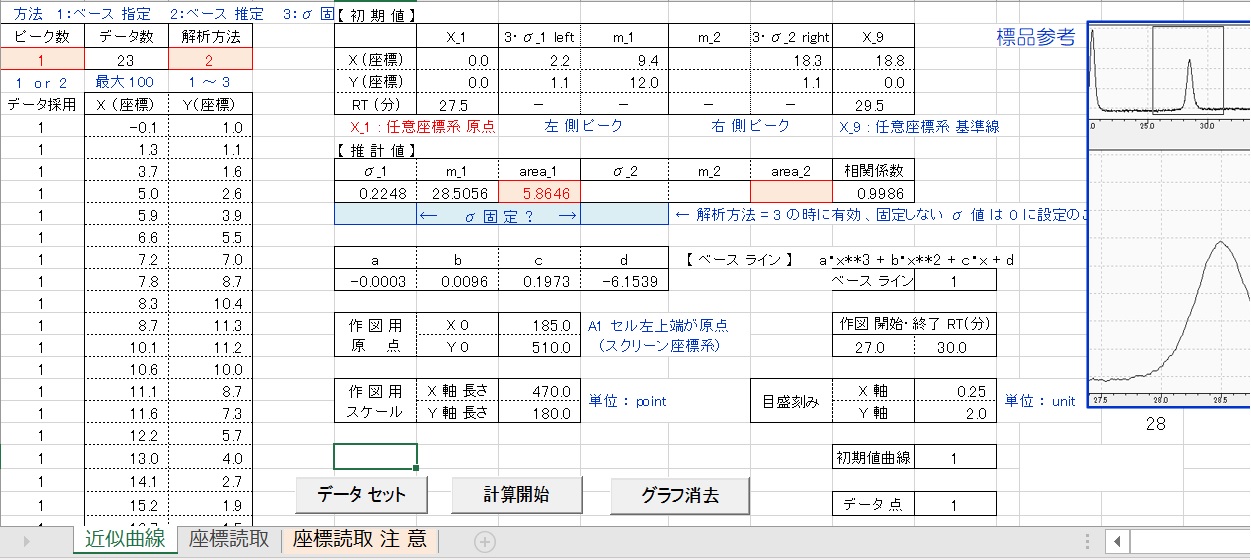Select Y coordinate data cell 10.4
The image size is (1251, 560).
click(211, 303)
